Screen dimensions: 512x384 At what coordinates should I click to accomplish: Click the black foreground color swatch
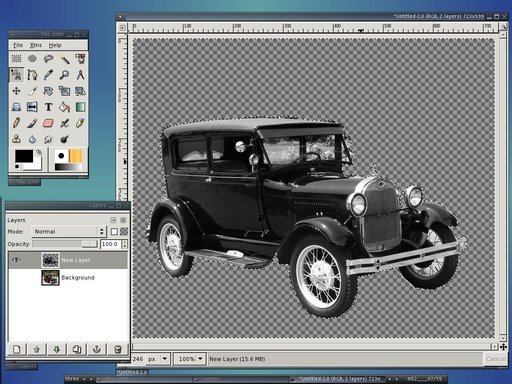[x=24, y=156]
